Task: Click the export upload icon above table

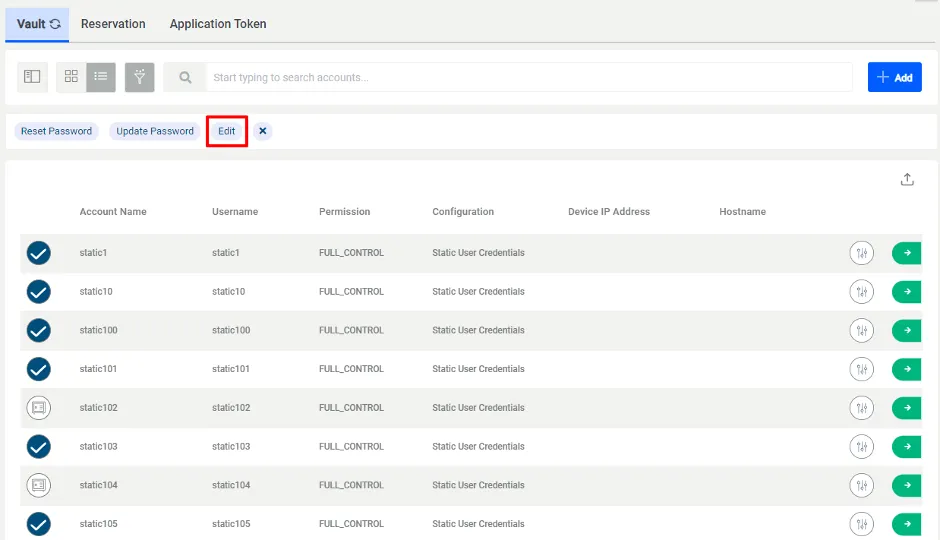Action: click(907, 179)
